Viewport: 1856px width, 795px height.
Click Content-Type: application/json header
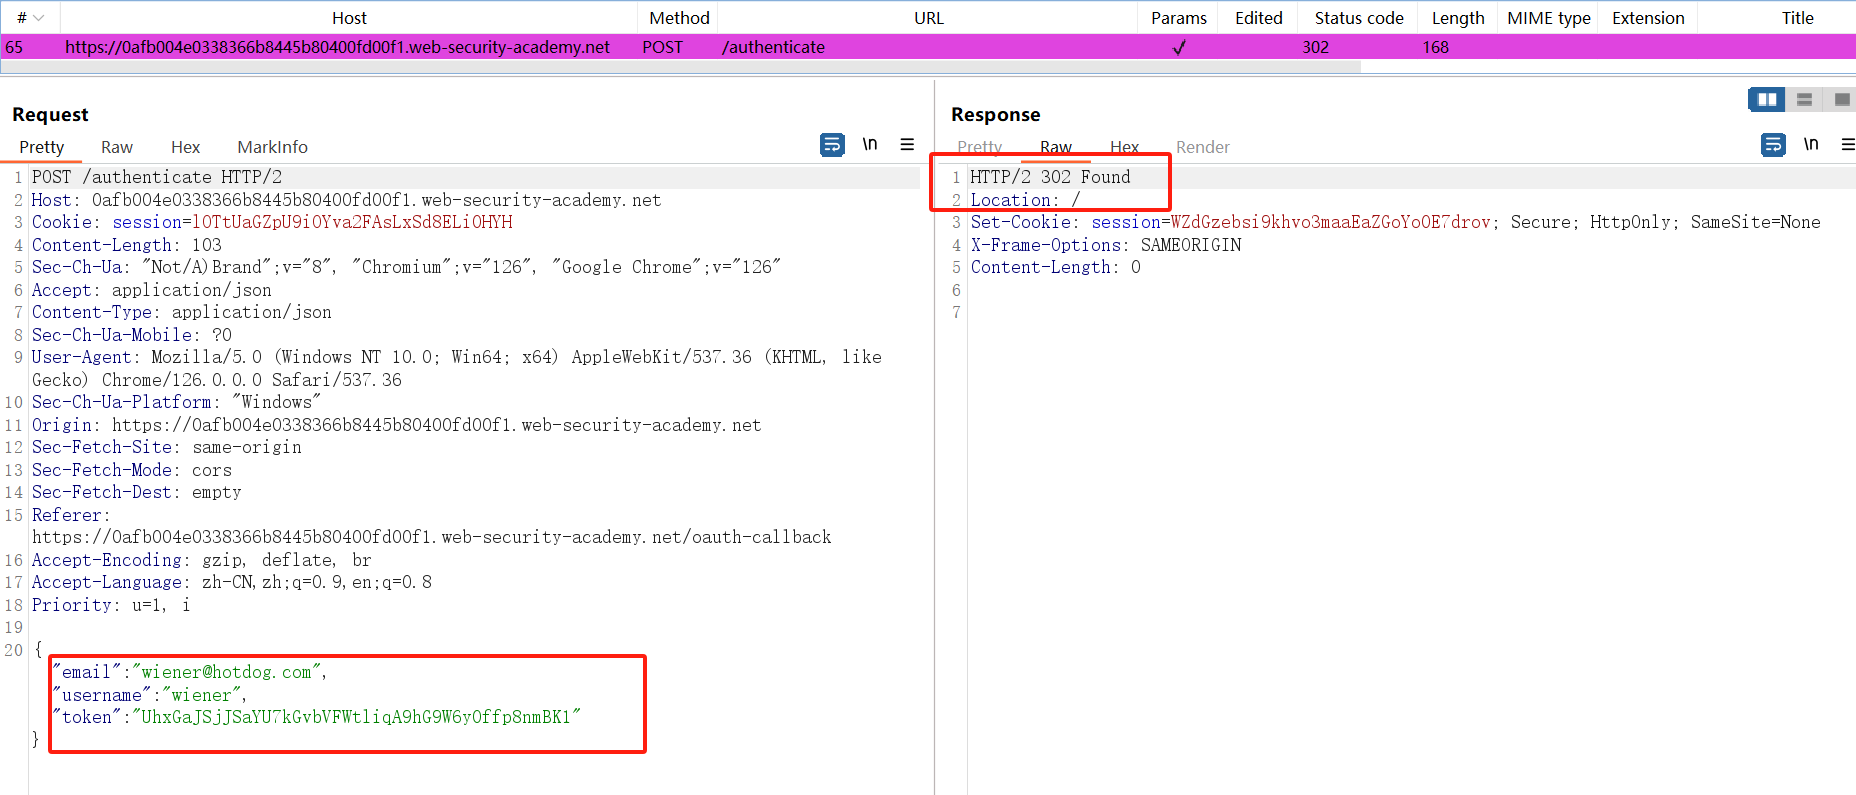click(182, 312)
